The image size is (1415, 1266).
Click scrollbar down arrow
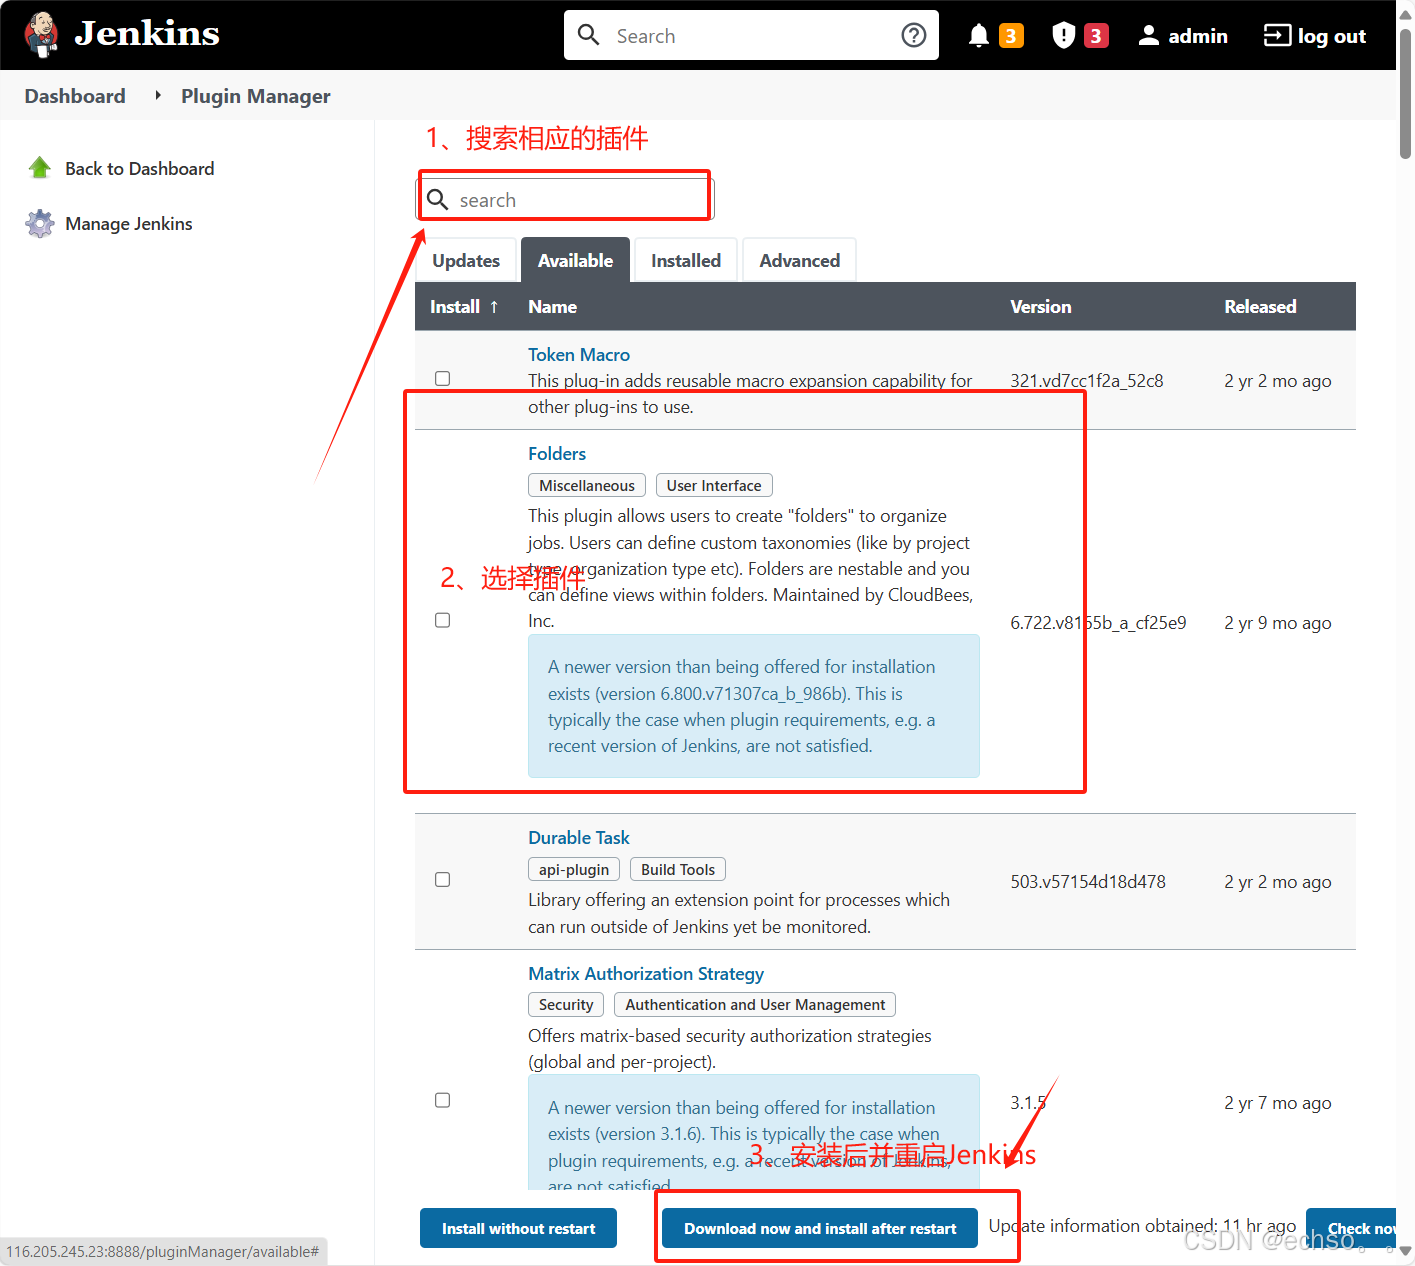(x=1405, y=1251)
